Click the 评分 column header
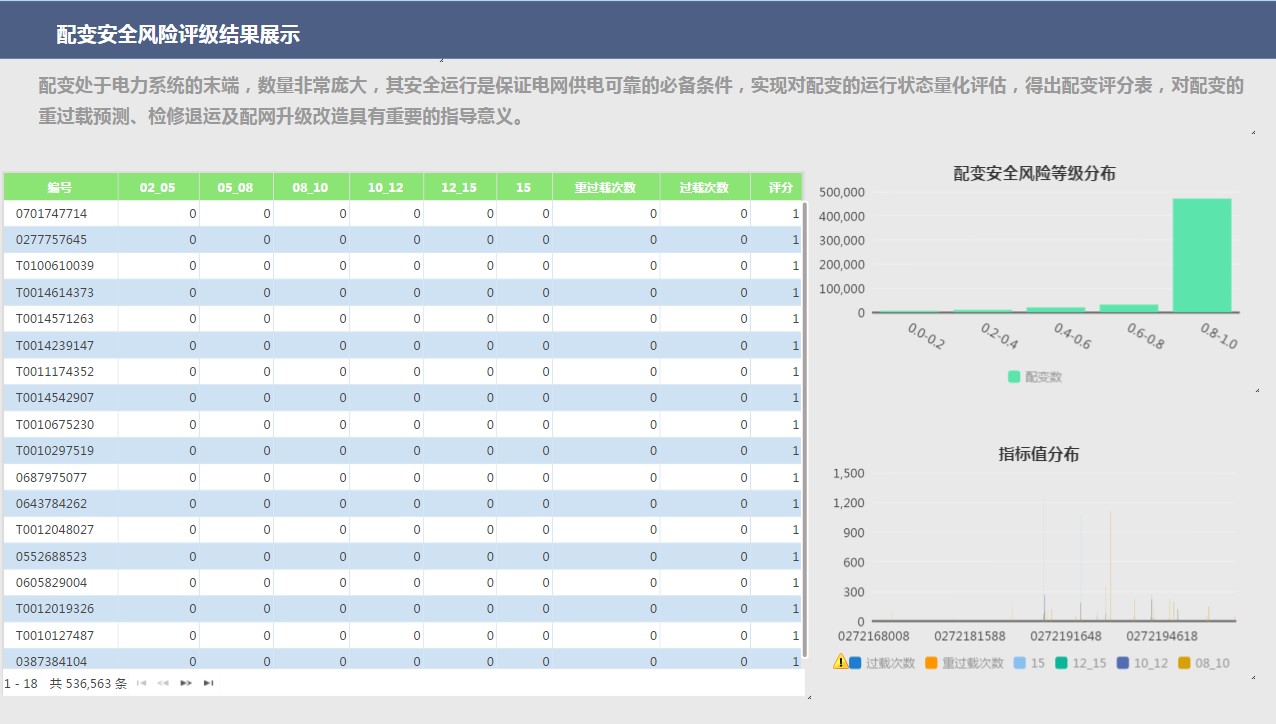 (780, 187)
